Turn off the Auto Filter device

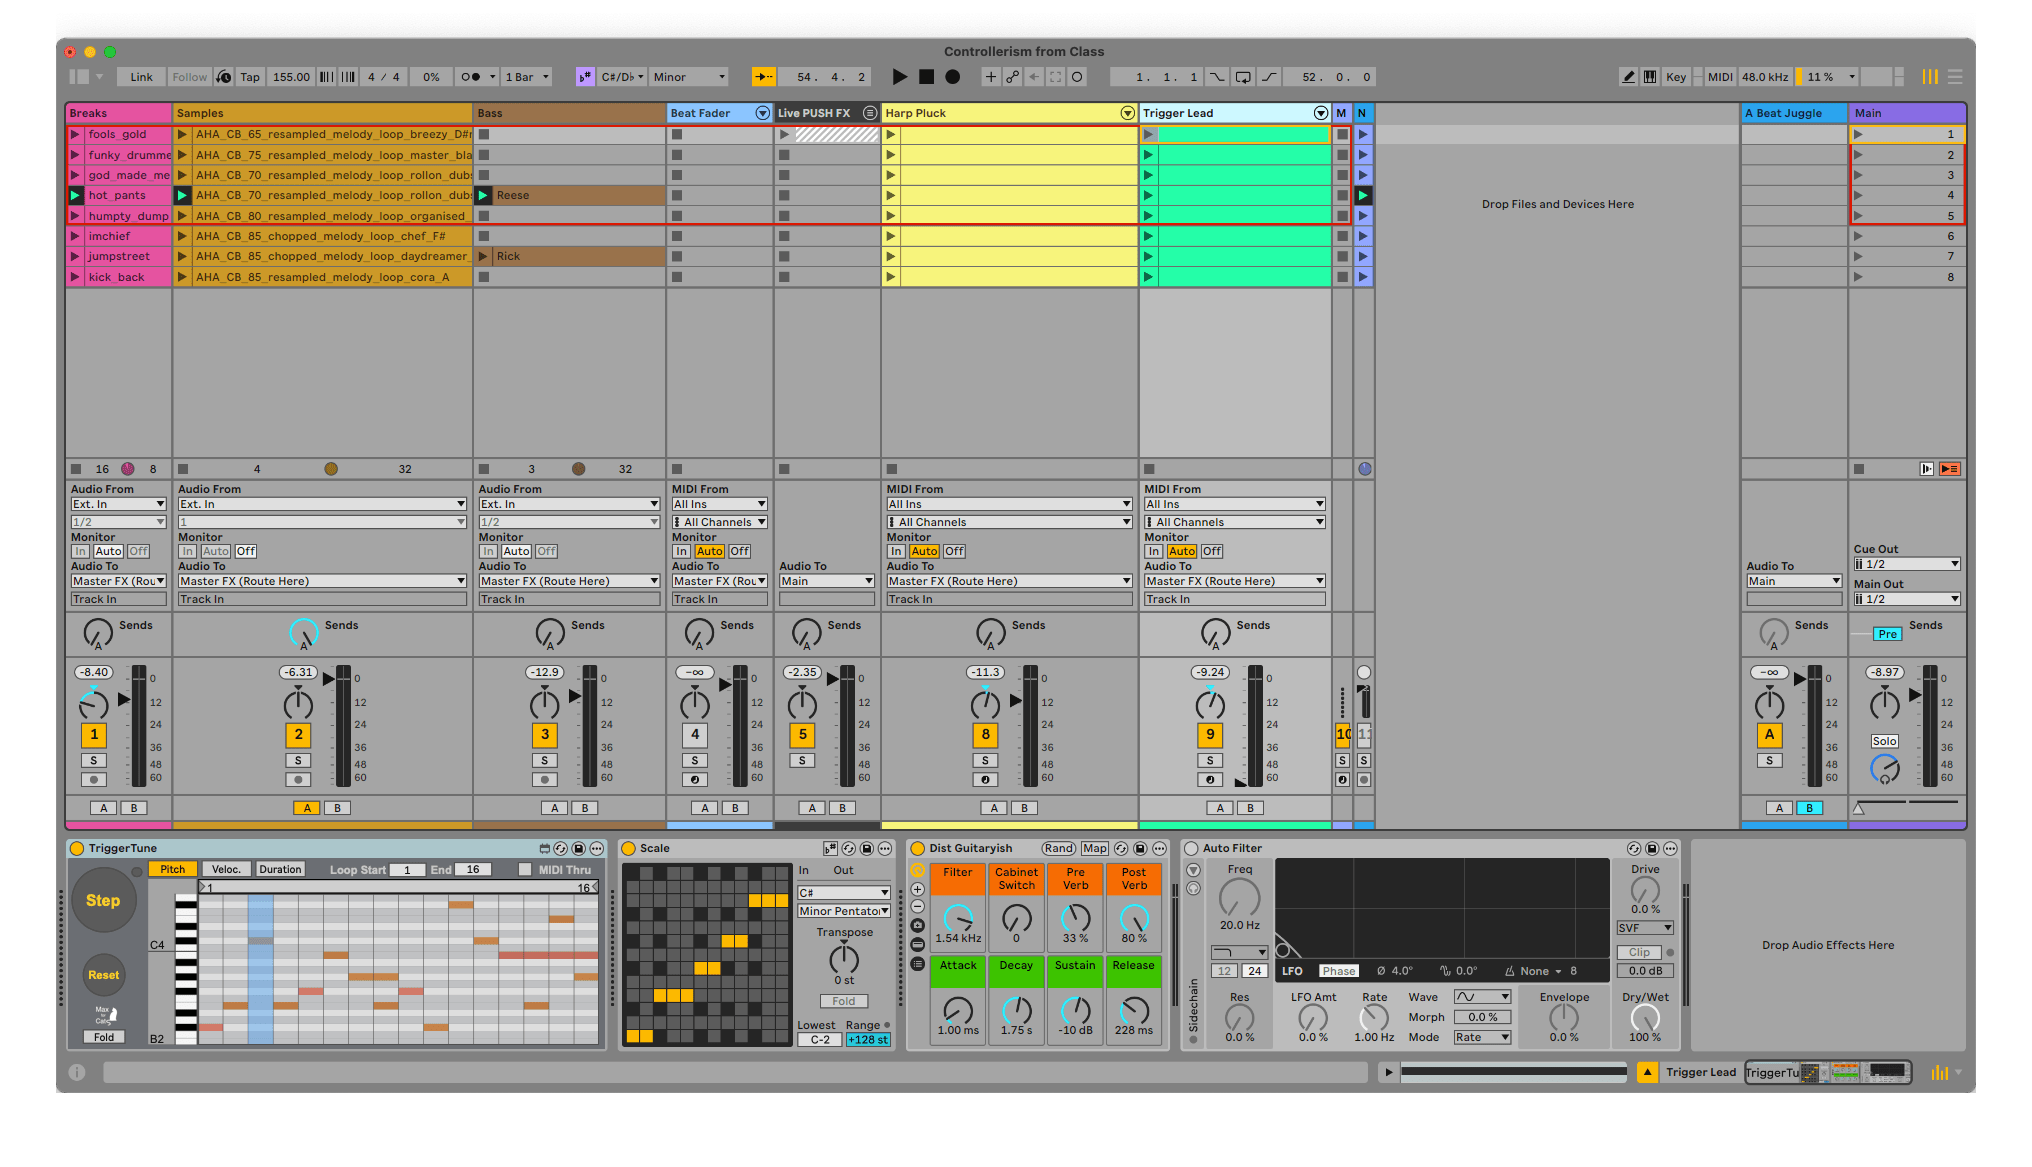tap(1191, 849)
